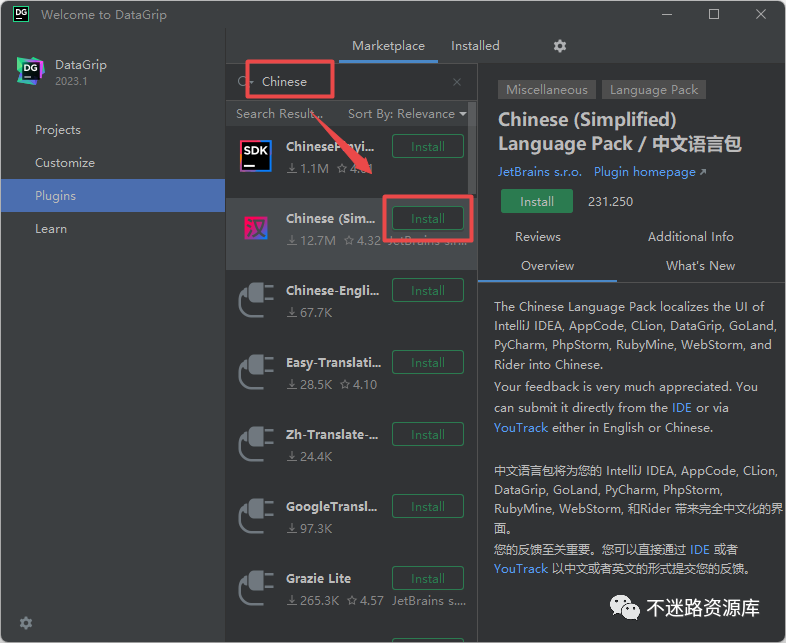786x643 pixels.
Task: Click the Language Pack tag
Action: [x=654, y=90]
